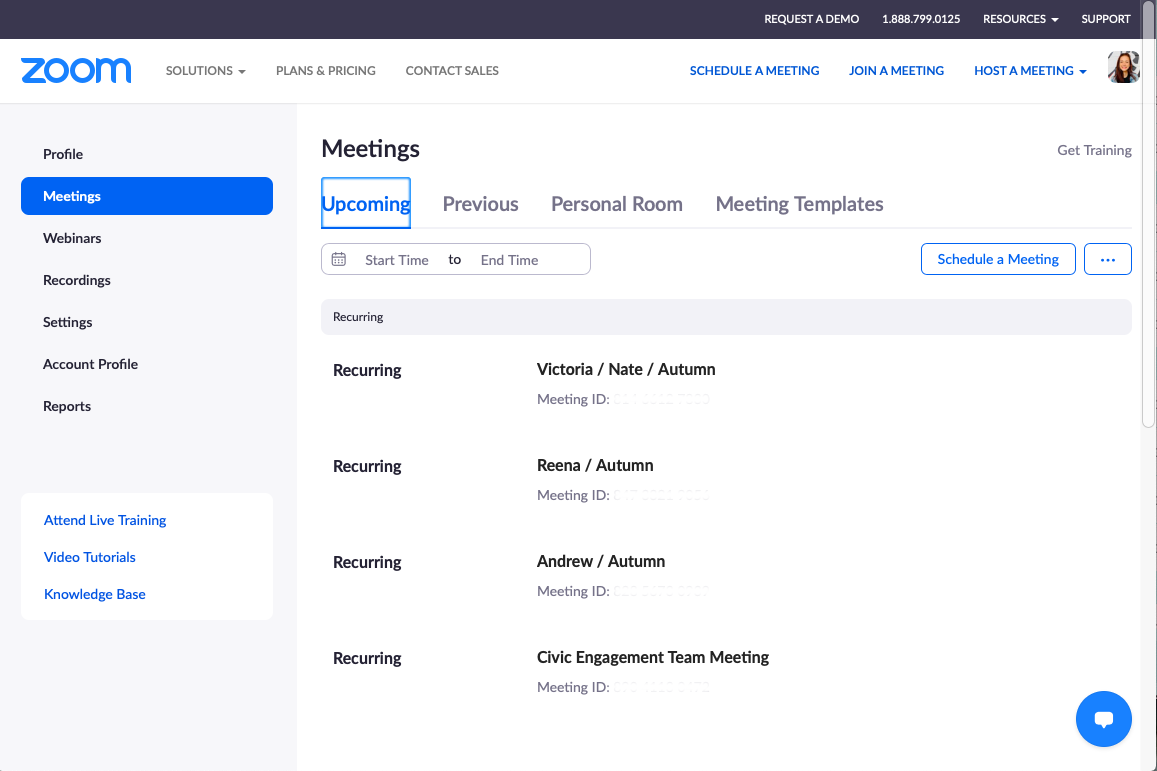This screenshot has height=771, width=1157.
Task: Switch to the Previous tab
Action: [480, 204]
